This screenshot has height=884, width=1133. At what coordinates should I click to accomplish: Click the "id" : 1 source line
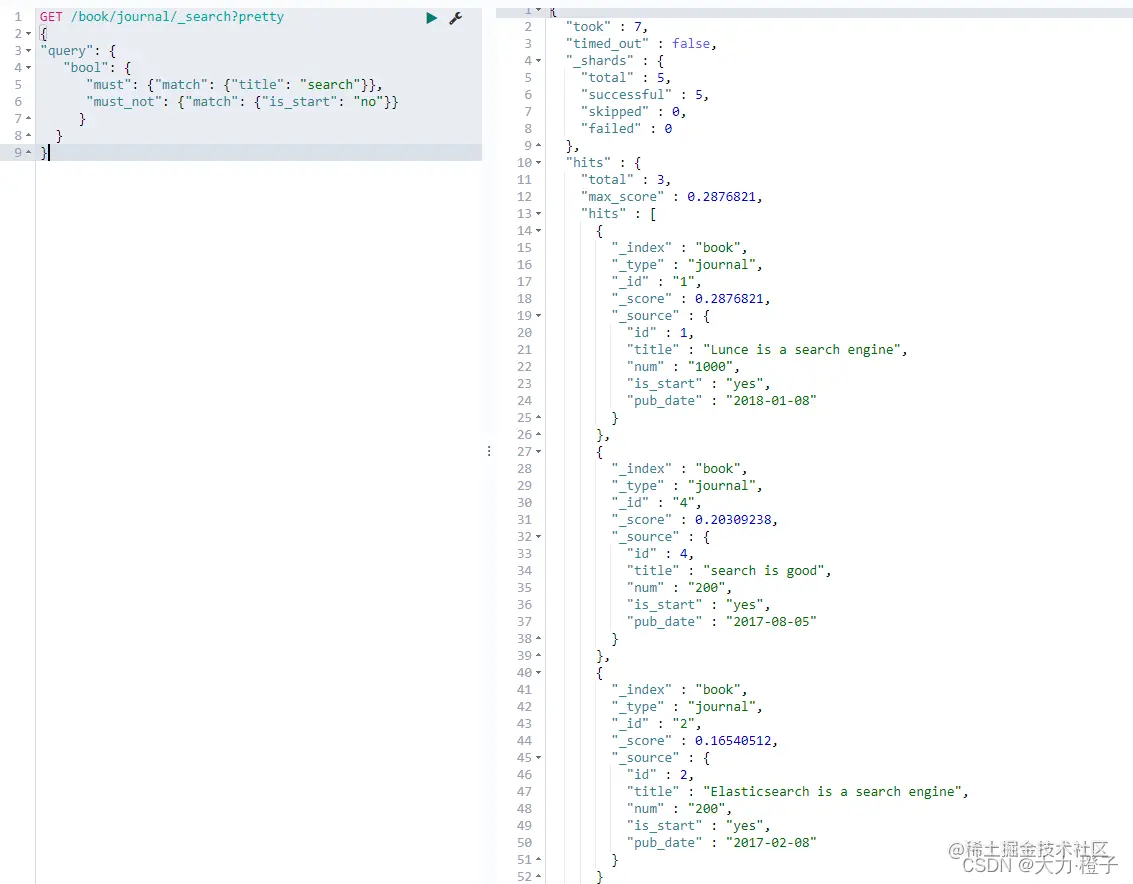point(660,333)
